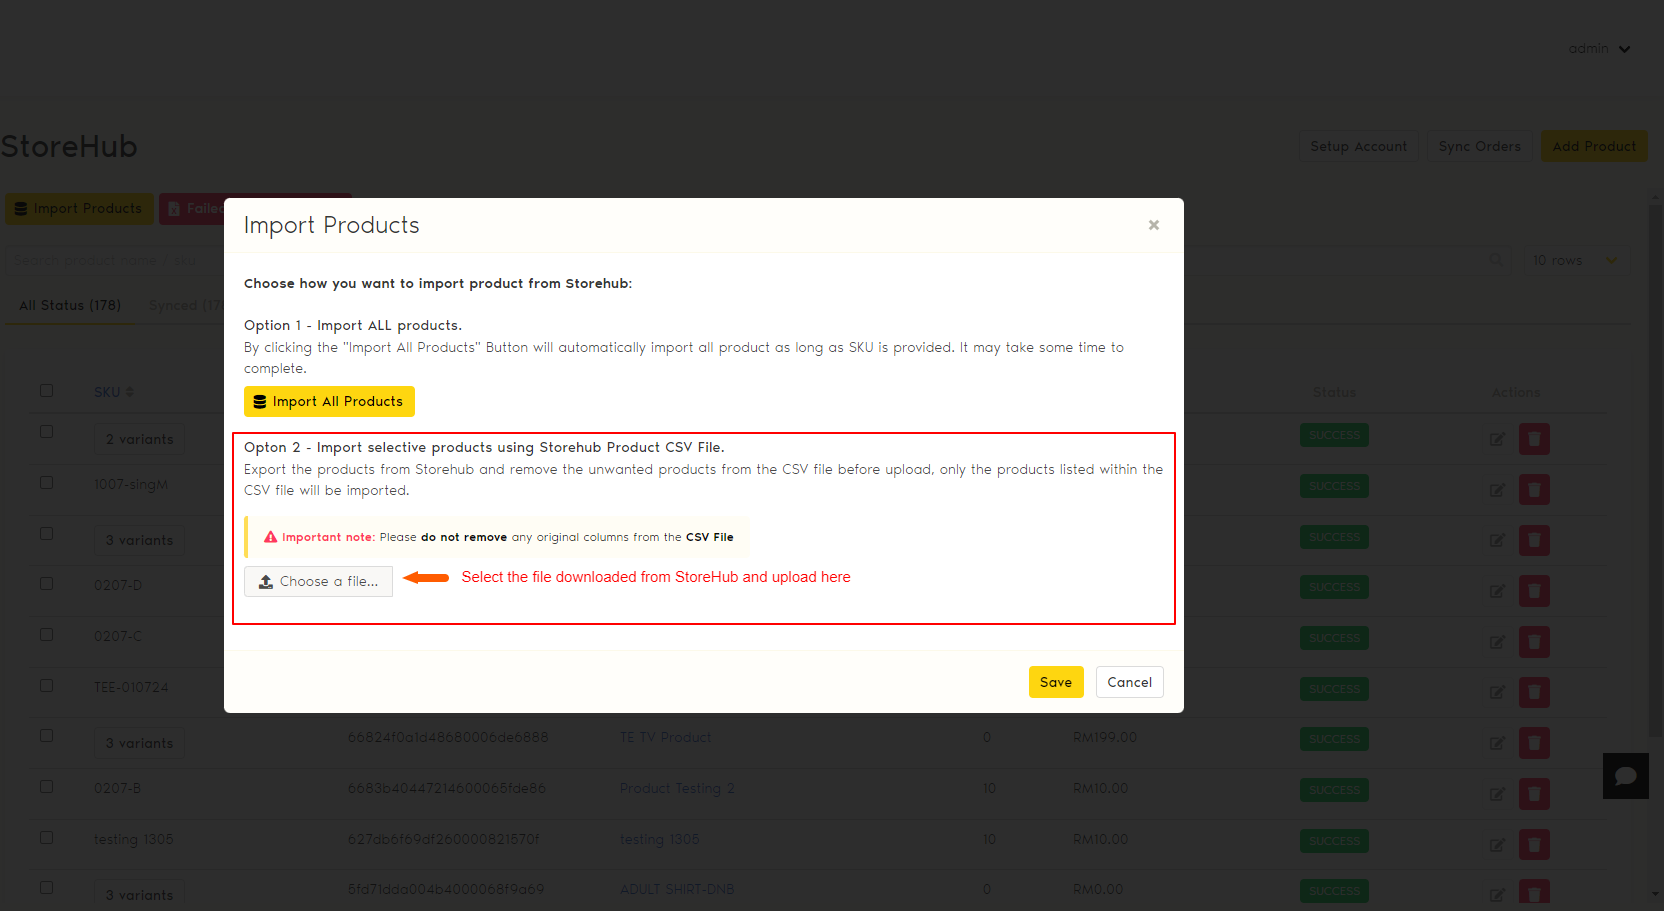Toggle the select-all checkbox in table header
1664x911 pixels.
click(47, 391)
